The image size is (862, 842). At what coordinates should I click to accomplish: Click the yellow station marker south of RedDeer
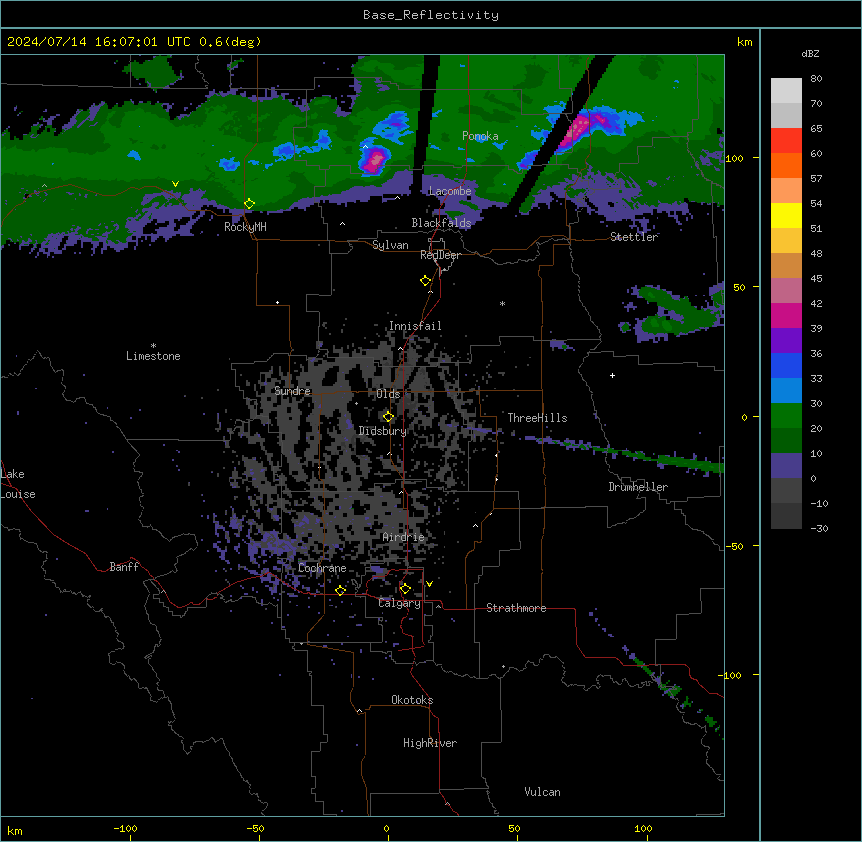[425, 281]
